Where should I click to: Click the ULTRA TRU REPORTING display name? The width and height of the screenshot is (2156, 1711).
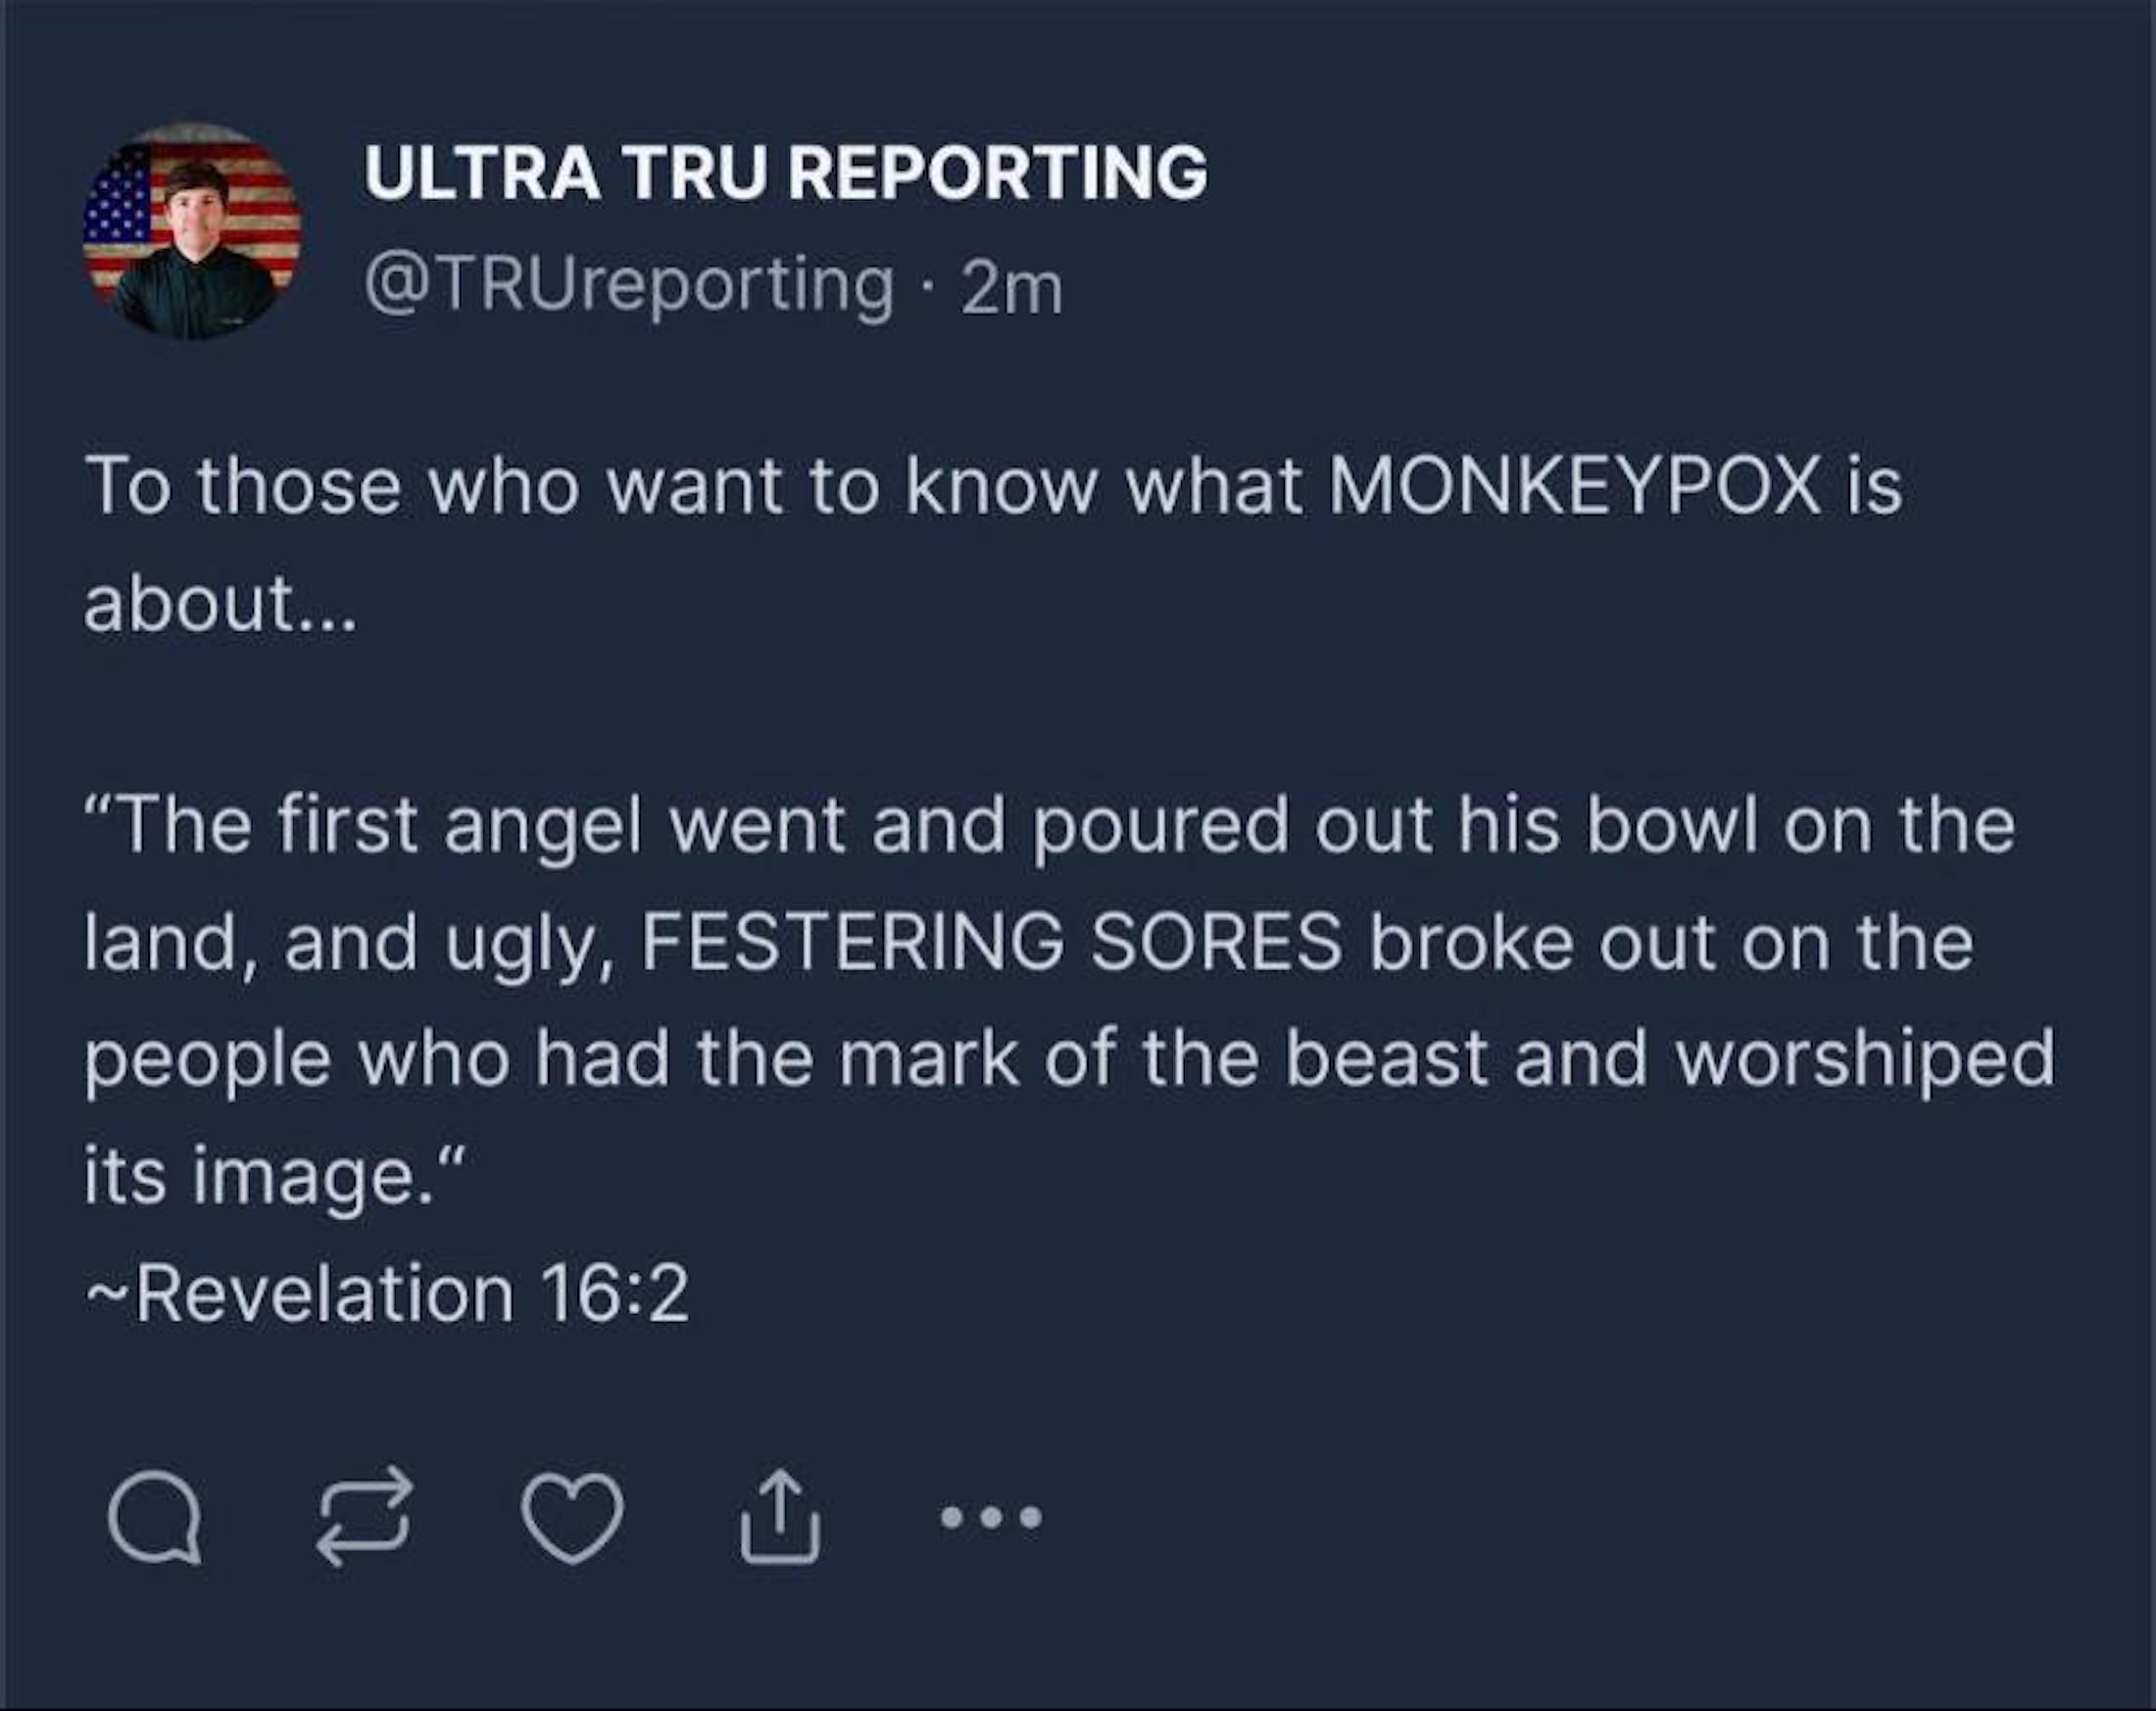click(x=785, y=172)
